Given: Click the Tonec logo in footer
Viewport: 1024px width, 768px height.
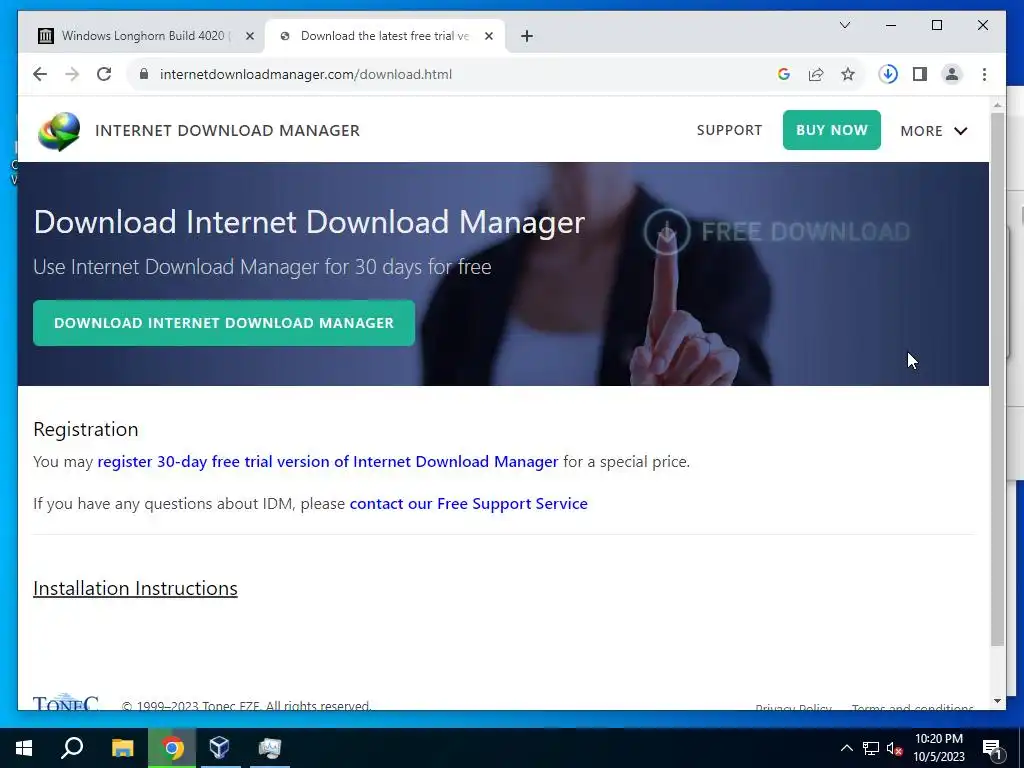Looking at the screenshot, I should [x=66, y=702].
